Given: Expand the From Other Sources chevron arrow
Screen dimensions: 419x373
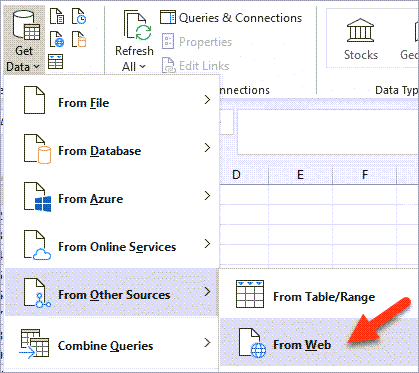Looking at the screenshot, I should tap(207, 291).
